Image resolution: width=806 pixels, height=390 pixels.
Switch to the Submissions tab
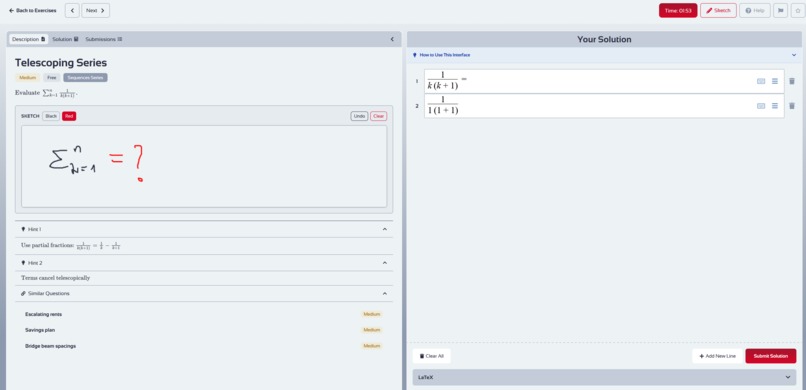click(103, 39)
